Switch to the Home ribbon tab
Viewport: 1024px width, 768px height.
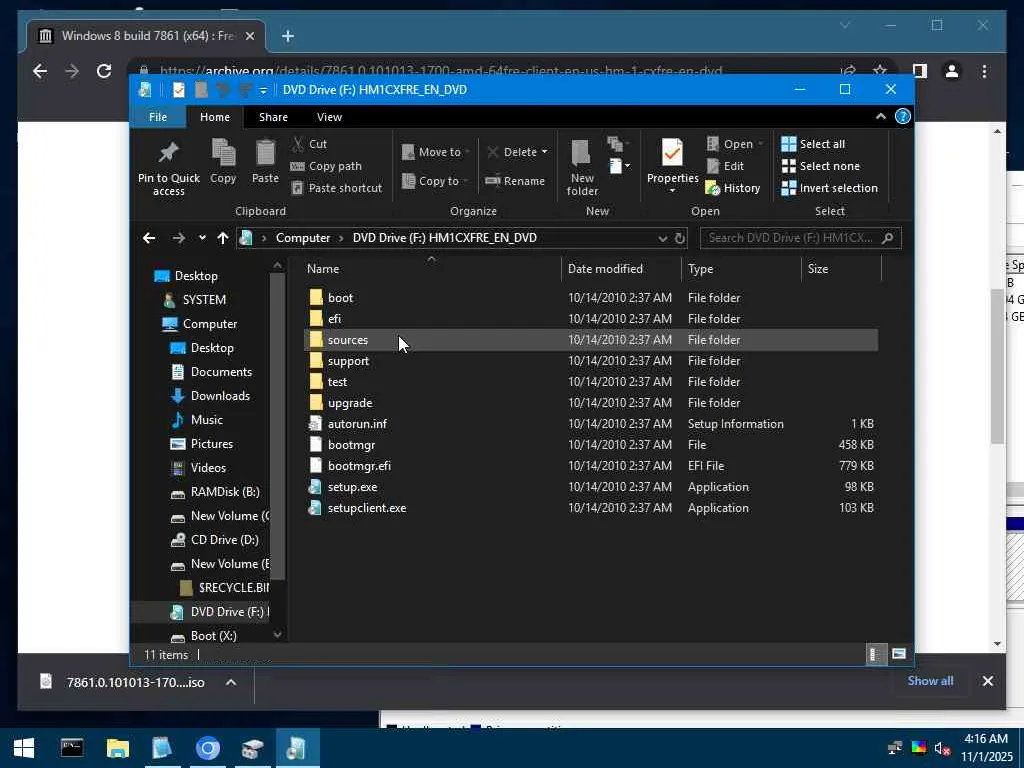(215, 117)
